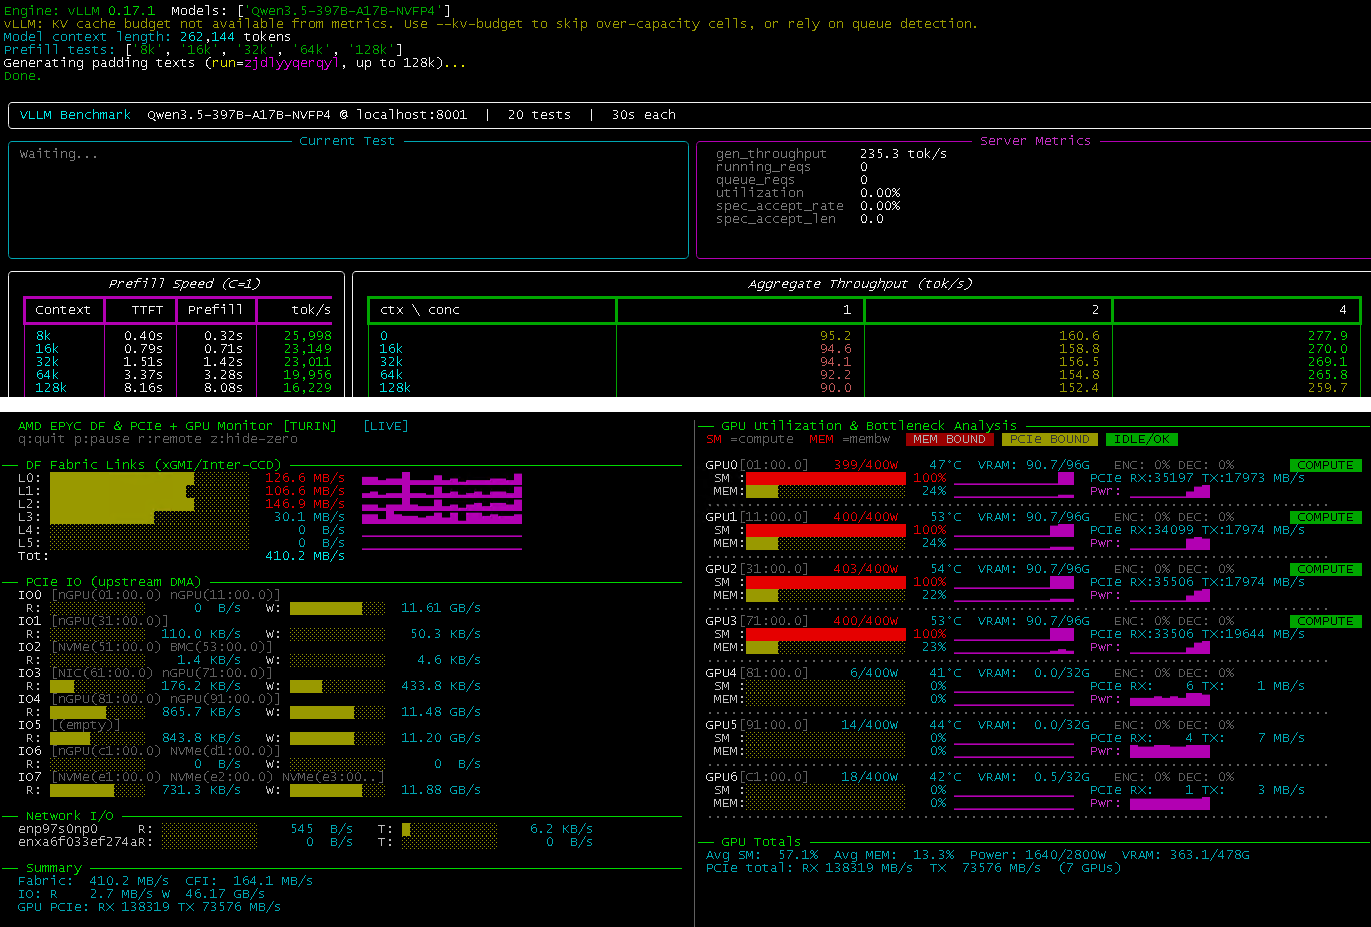Select the localhost:8001 endpoint text
Screen dimensions: 1371x927
coord(411,115)
